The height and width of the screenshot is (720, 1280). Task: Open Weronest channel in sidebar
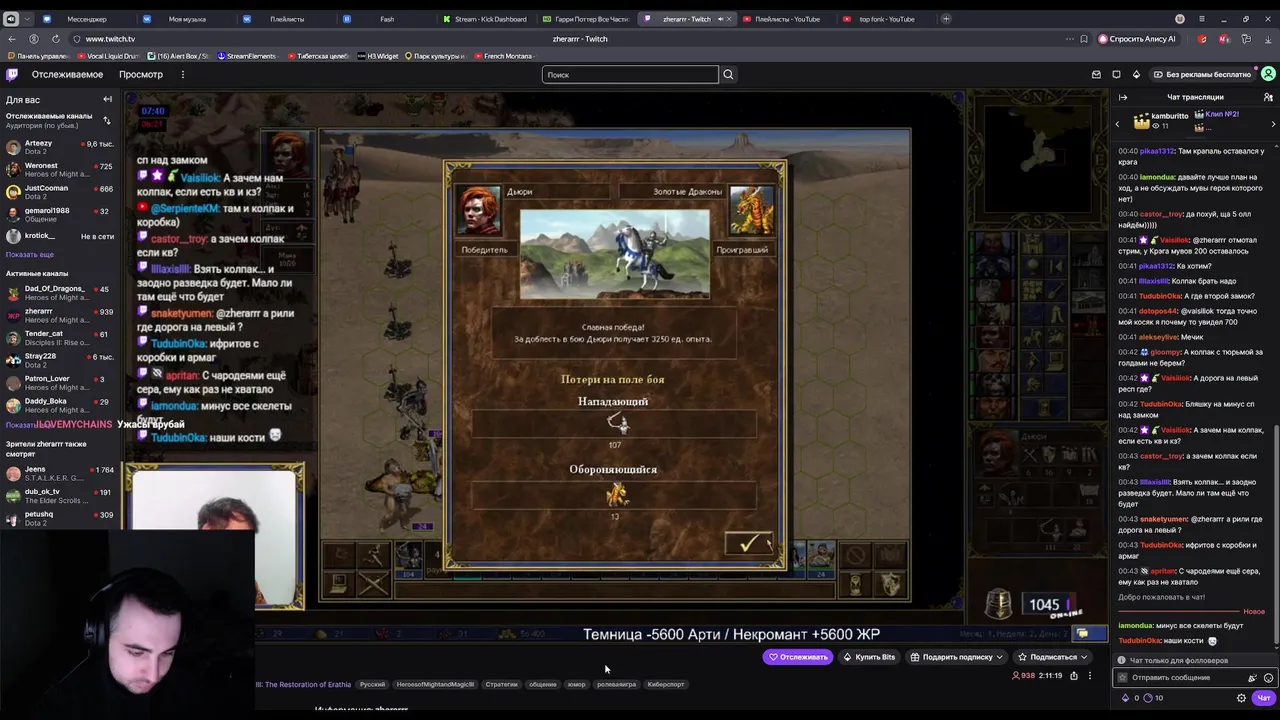click(60, 169)
